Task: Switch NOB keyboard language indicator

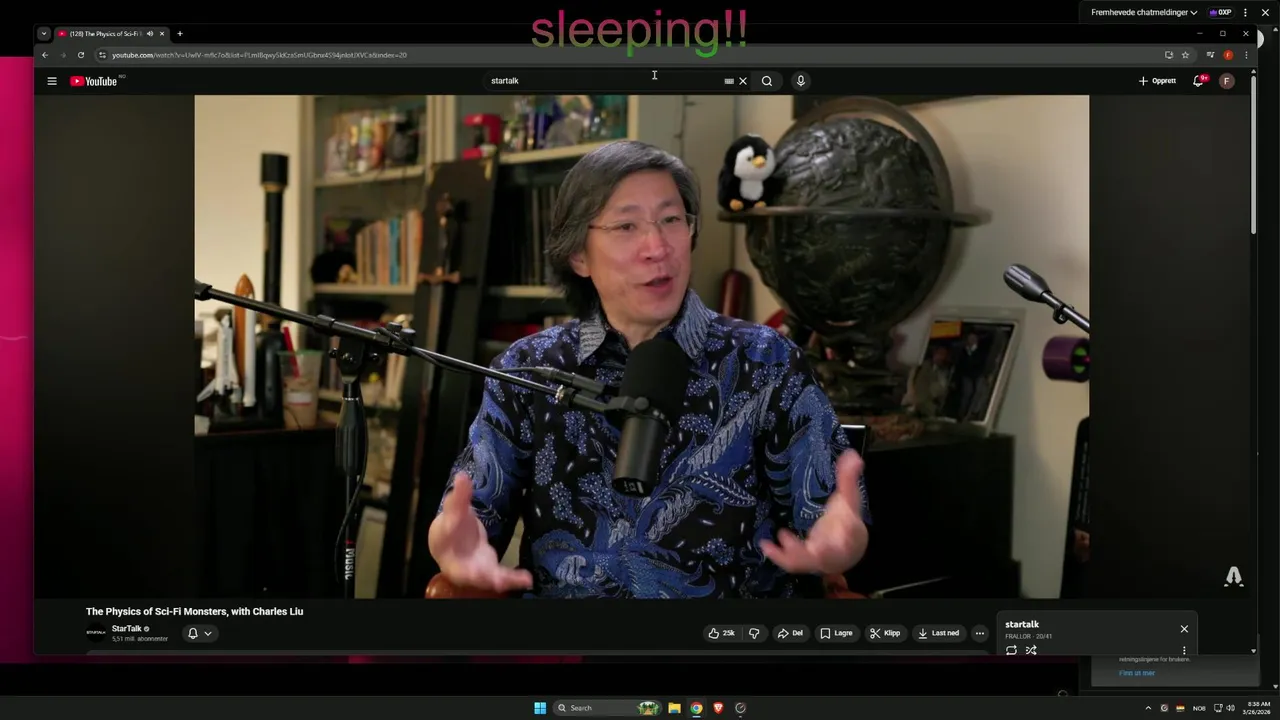Action: pos(1199,708)
